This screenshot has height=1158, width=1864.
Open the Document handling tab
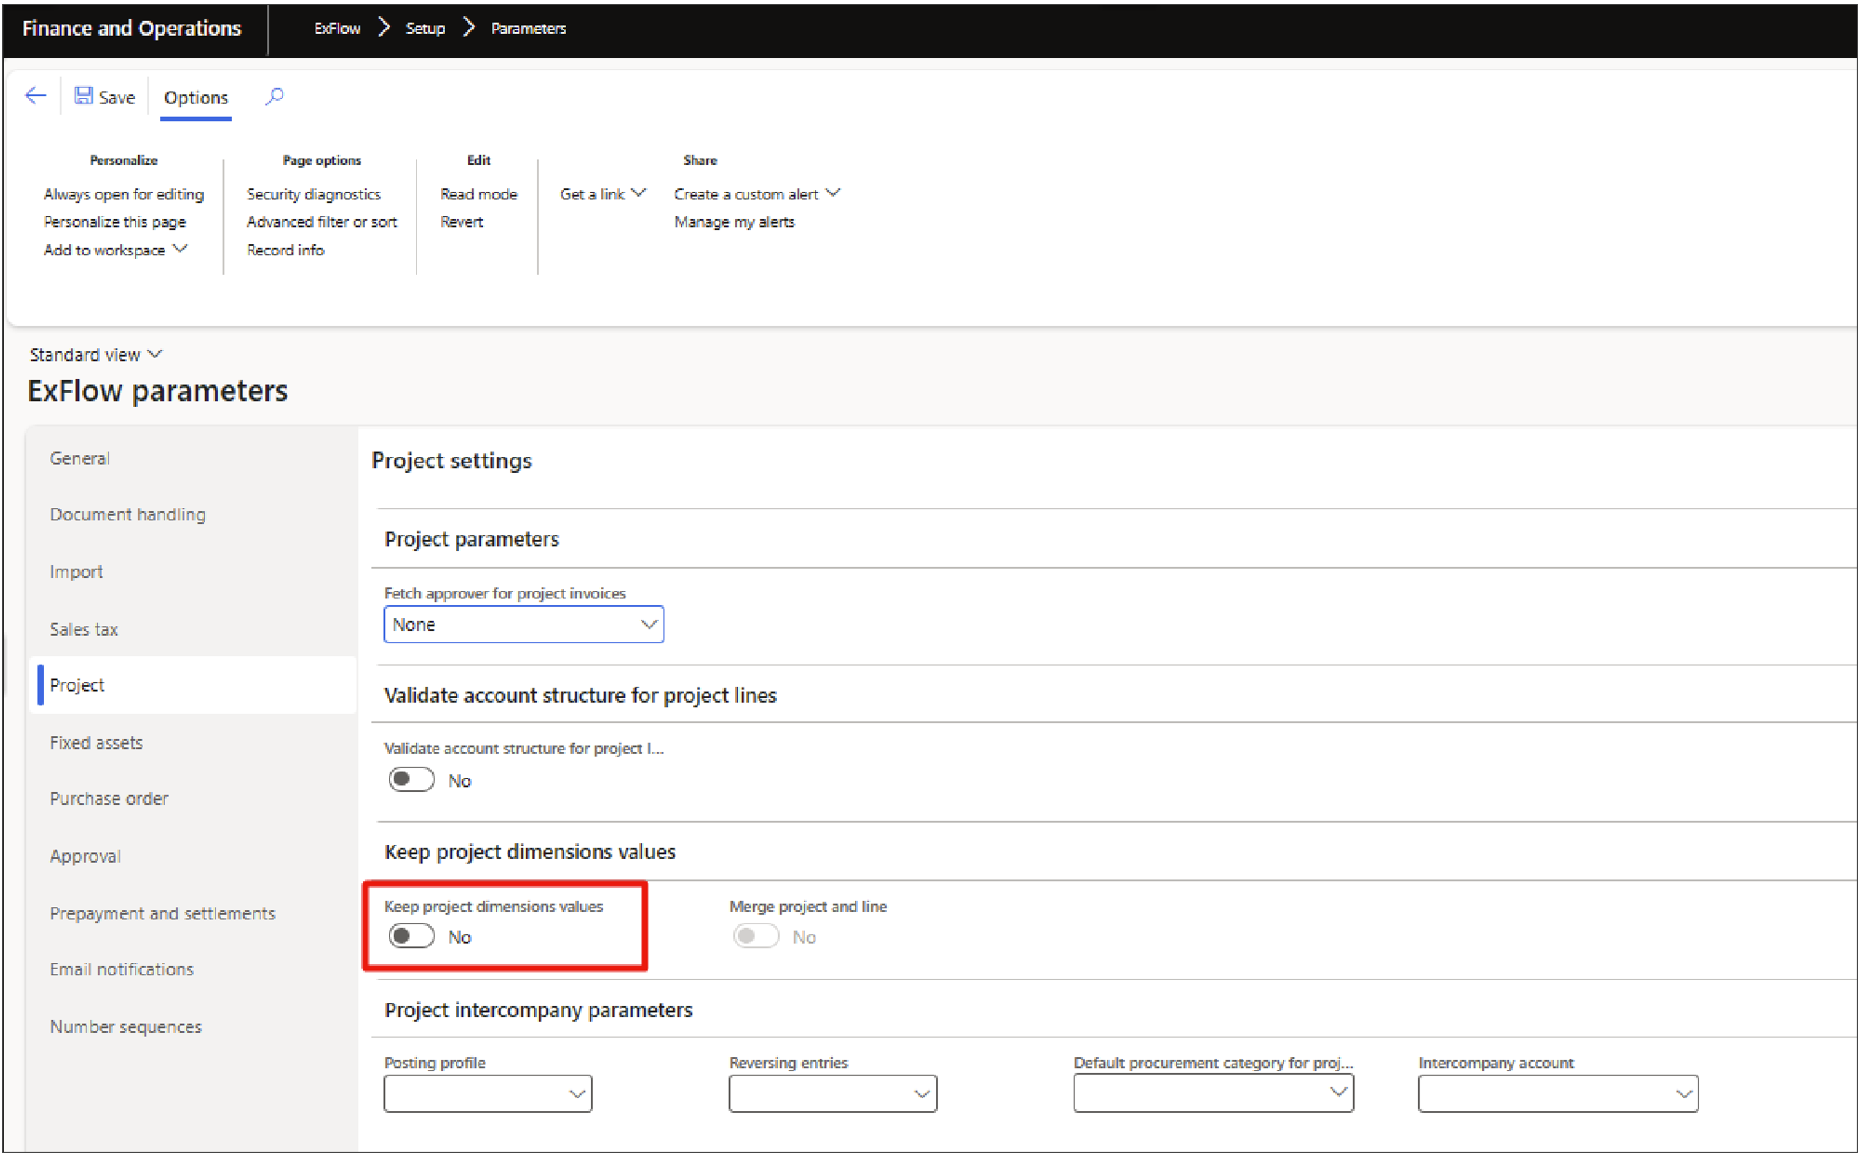[x=128, y=514]
